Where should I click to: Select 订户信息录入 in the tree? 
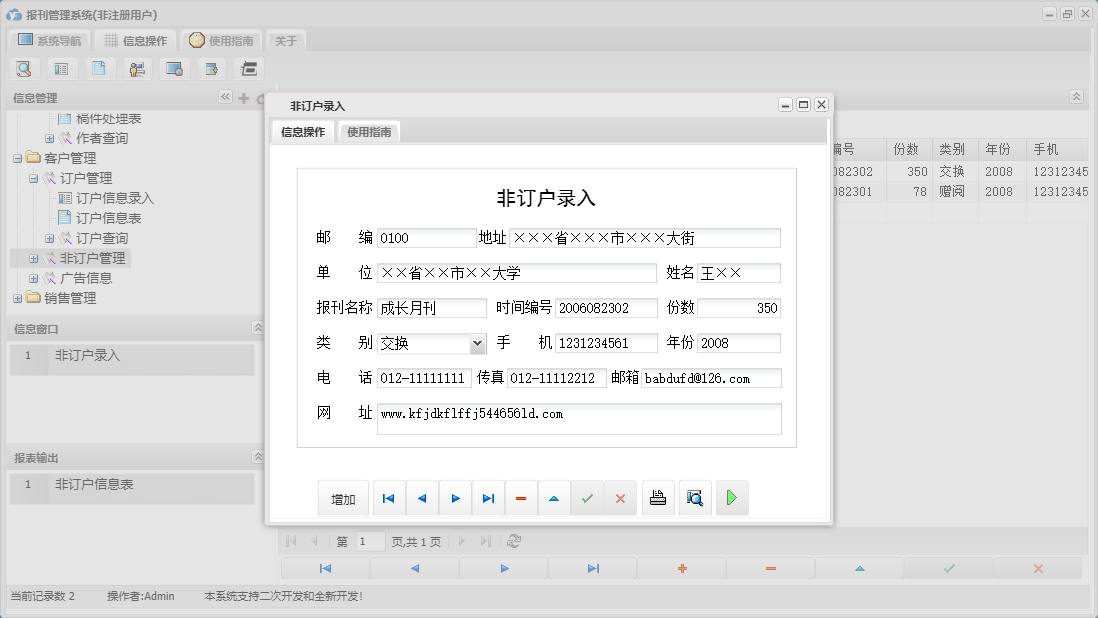click(113, 198)
